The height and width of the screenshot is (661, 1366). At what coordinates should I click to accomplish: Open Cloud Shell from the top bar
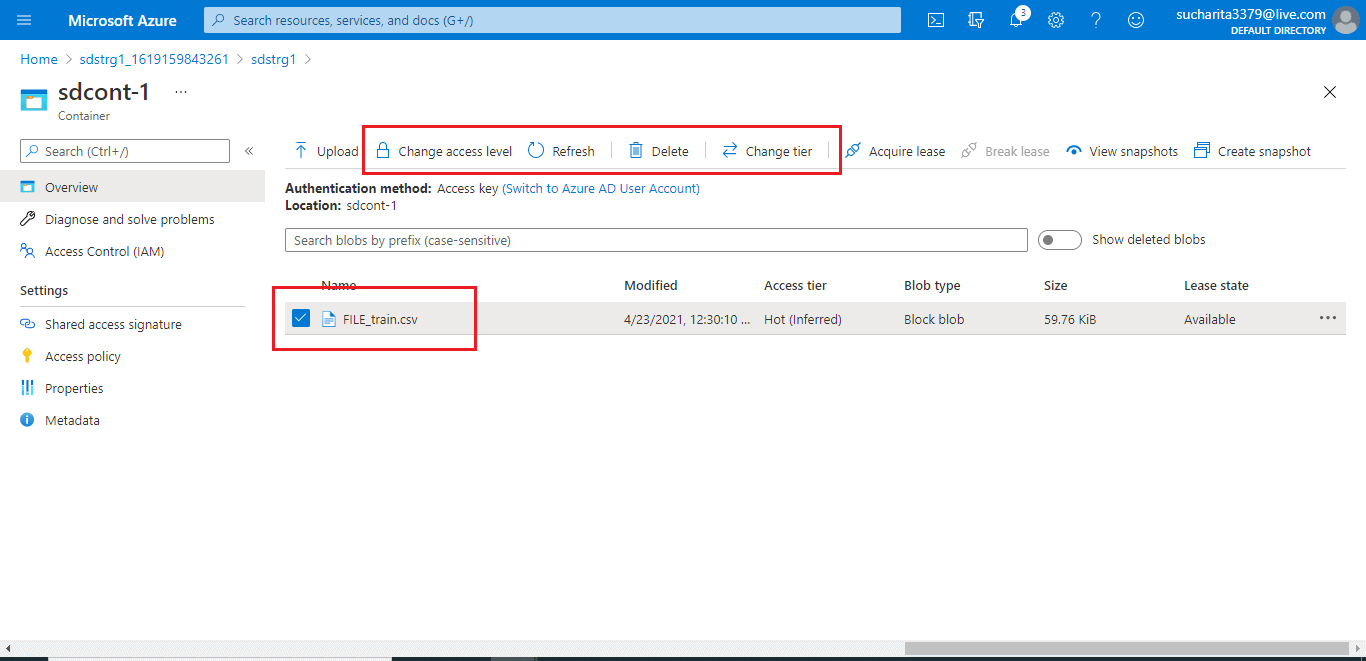coord(936,20)
